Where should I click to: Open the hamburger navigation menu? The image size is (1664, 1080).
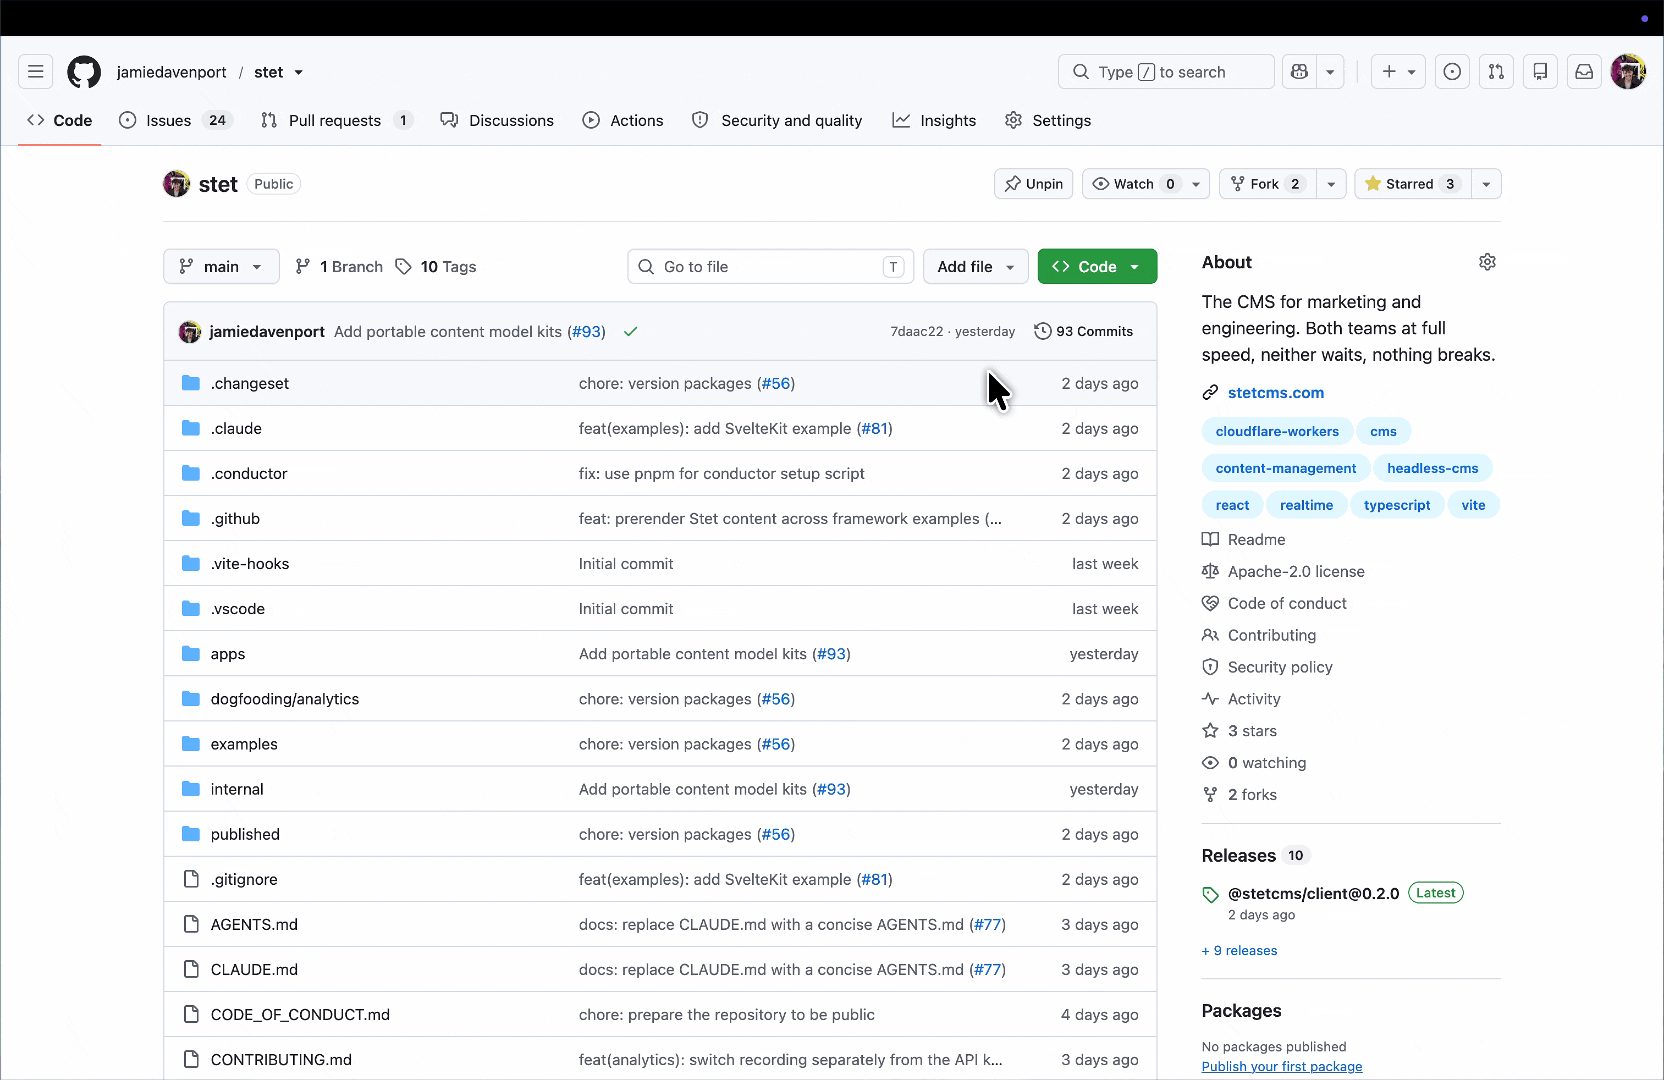point(35,72)
